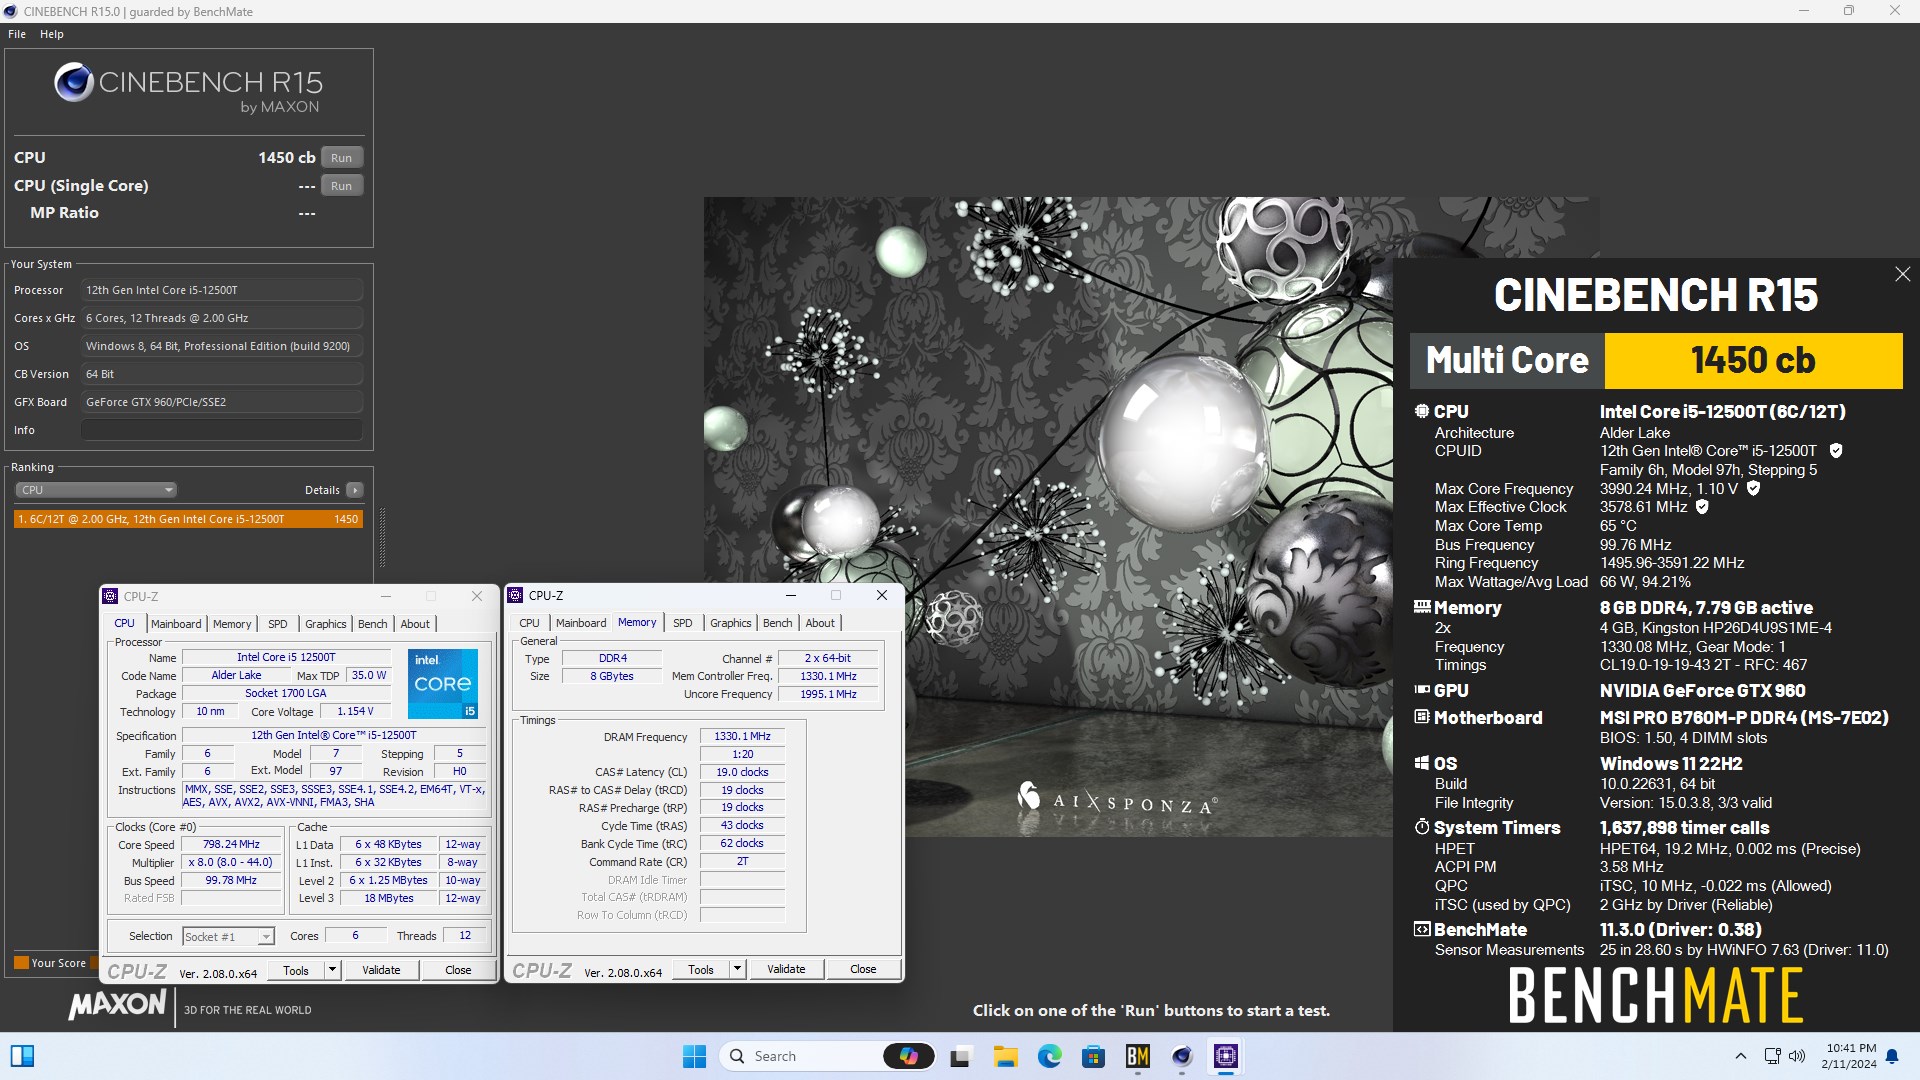The height and width of the screenshot is (1080, 1920).
Task: Open Mainboard tab in right CPU-Z
Action: point(581,623)
